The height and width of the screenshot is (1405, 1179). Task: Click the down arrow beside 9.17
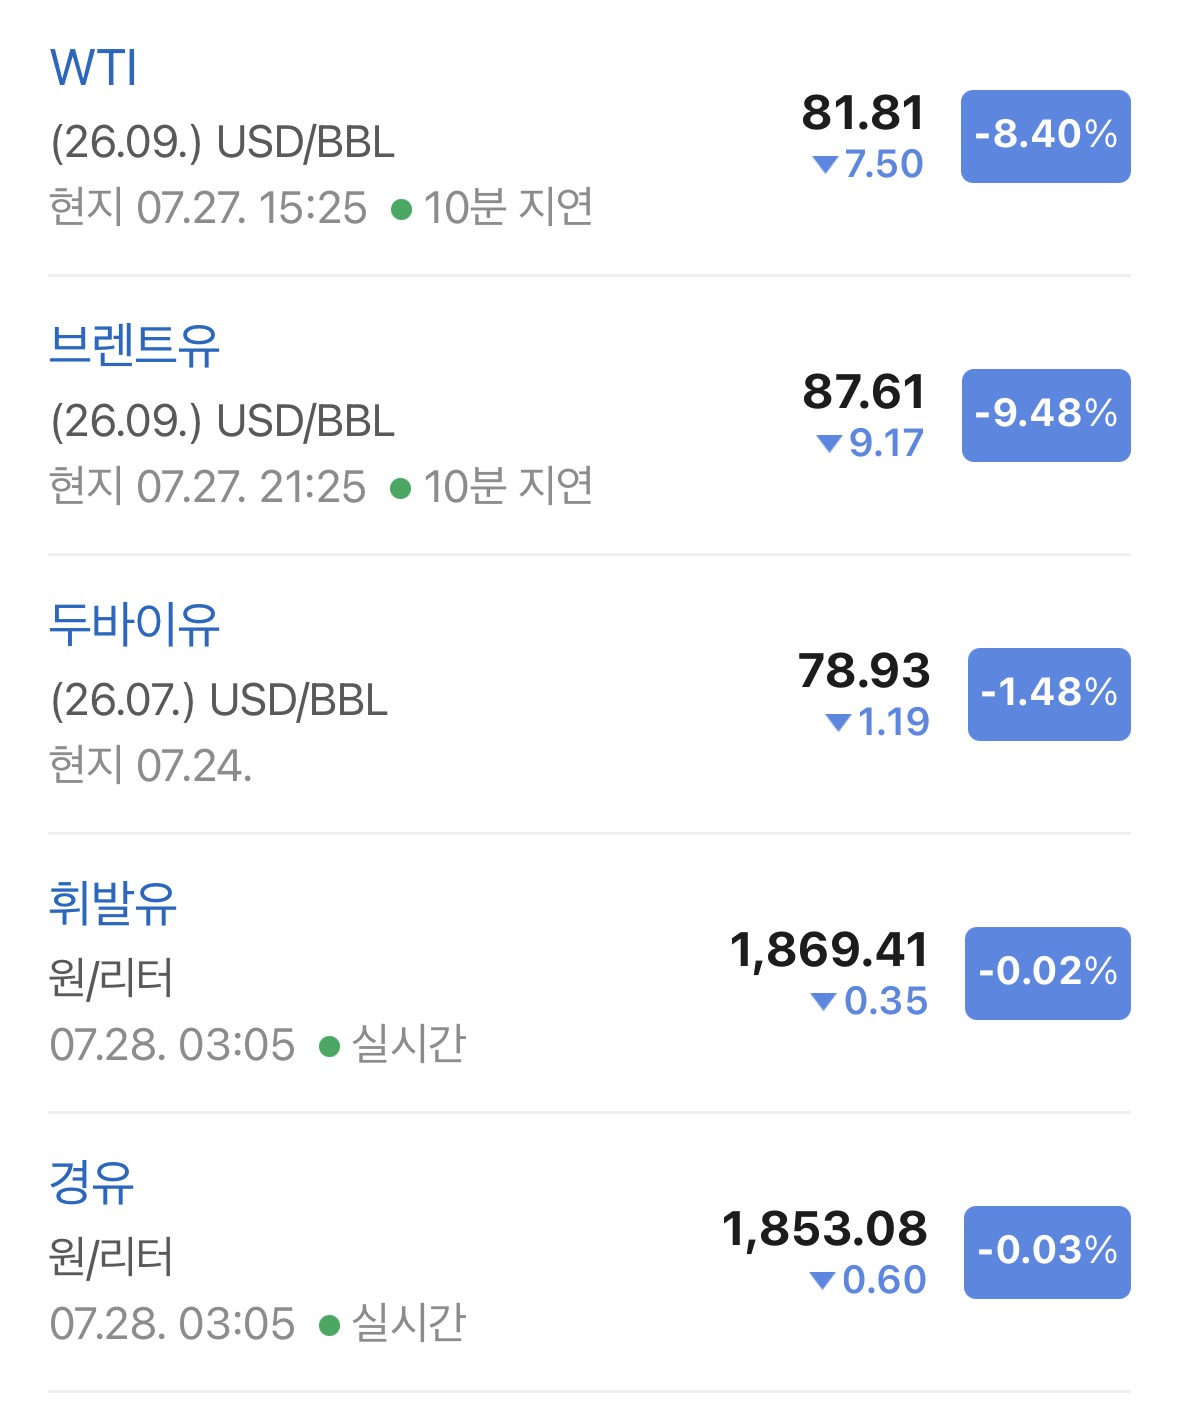[828, 444]
